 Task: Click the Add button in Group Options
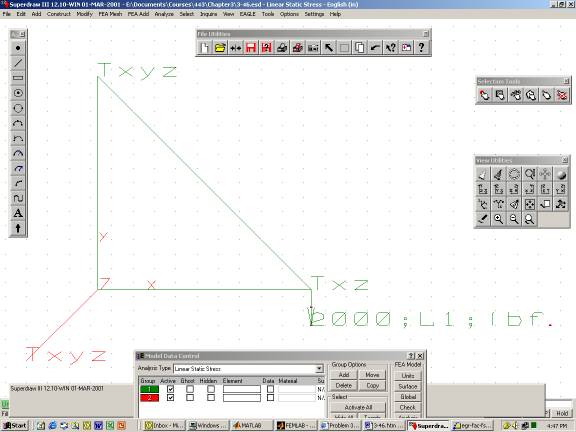coord(344,375)
